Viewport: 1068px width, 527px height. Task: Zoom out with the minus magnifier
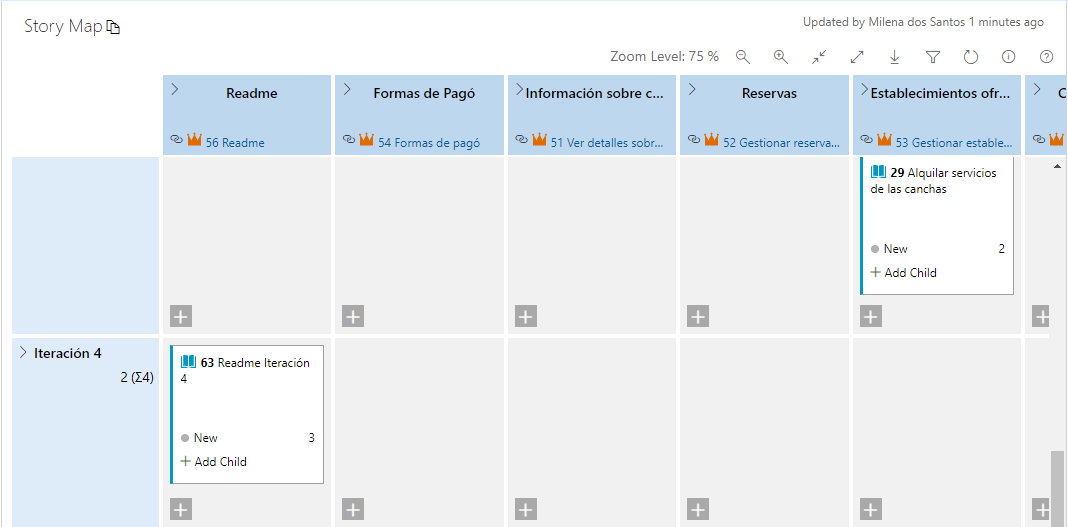click(742, 57)
